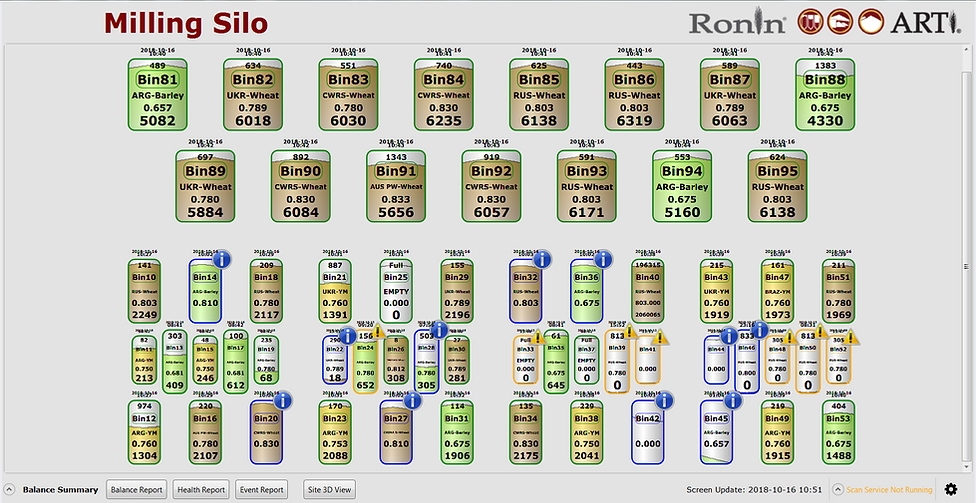Viewport: 976px width, 503px height.
Task: Click the info icon on Bin22
Action: click(x=347, y=337)
